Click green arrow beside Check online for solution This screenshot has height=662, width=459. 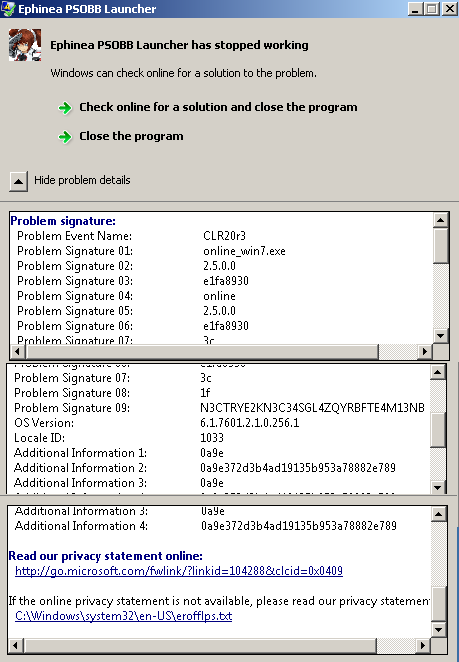pos(65,108)
